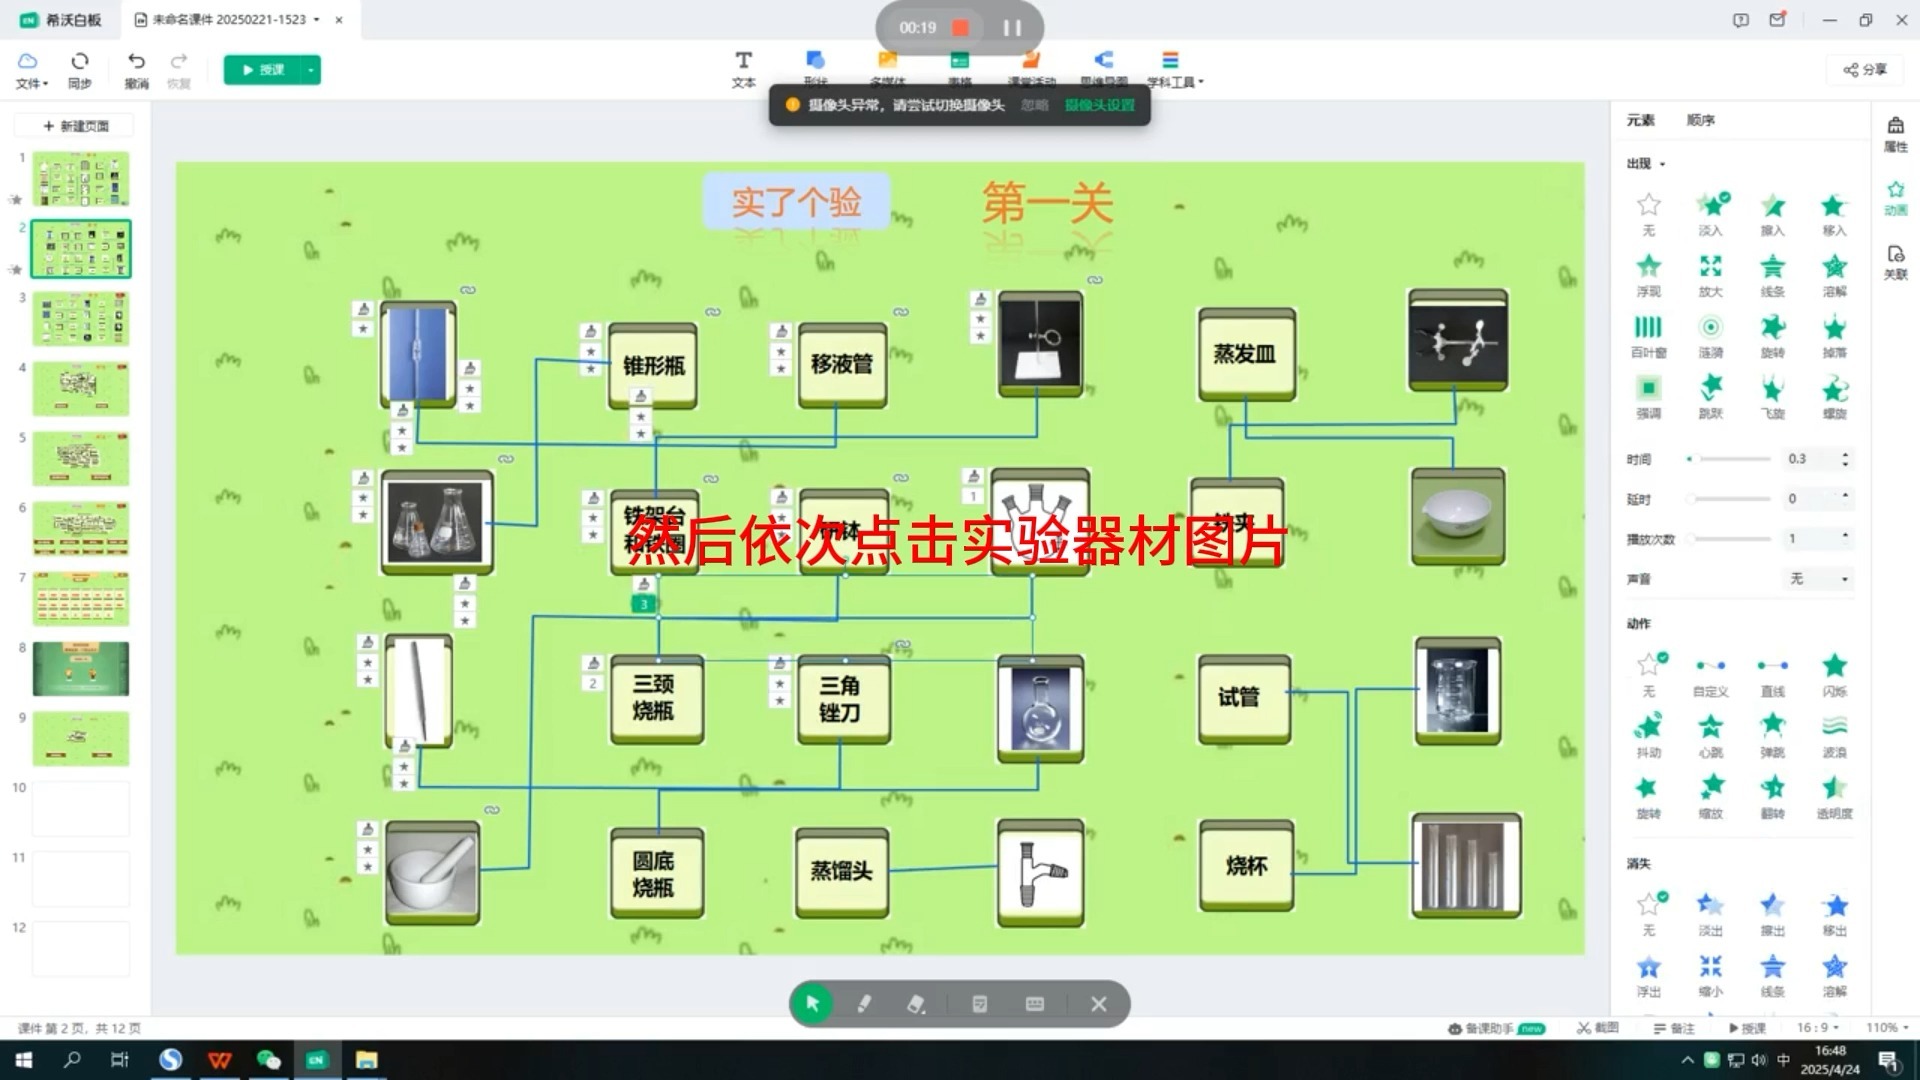Set entrance animation to 无 (none)
Screen dimensions: 1920x1080
coord(1649,213)
